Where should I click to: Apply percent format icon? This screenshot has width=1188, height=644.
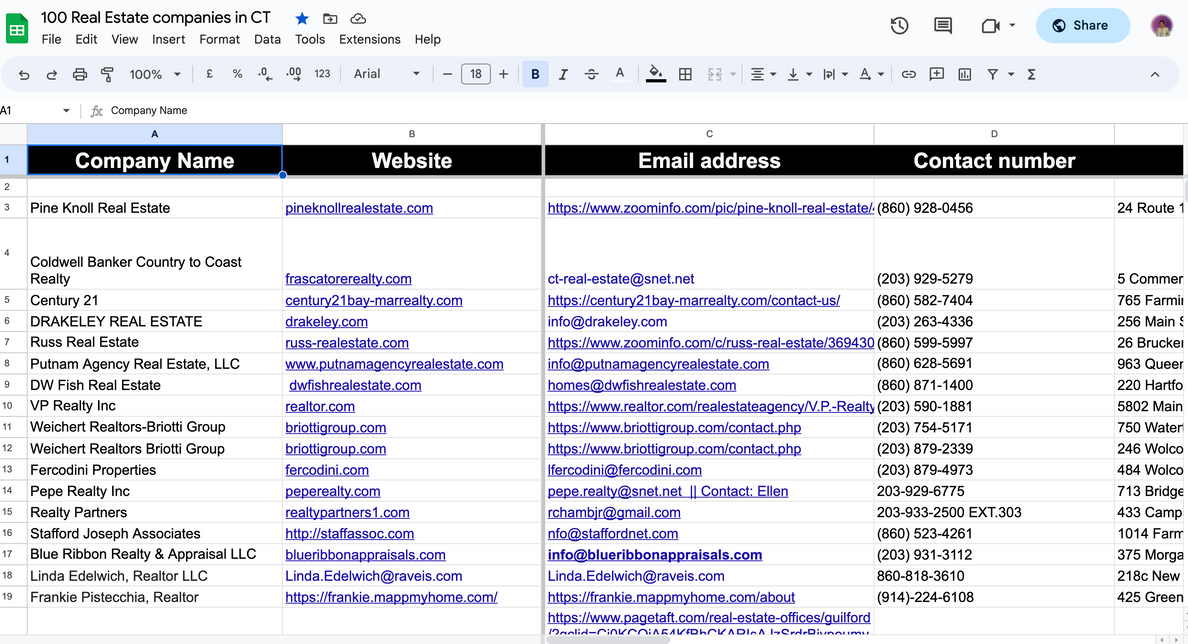coord(237,74)
